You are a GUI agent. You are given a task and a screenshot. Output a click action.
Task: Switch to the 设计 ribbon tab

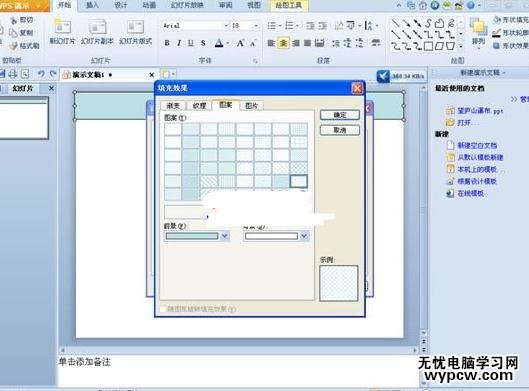(120, 5)
